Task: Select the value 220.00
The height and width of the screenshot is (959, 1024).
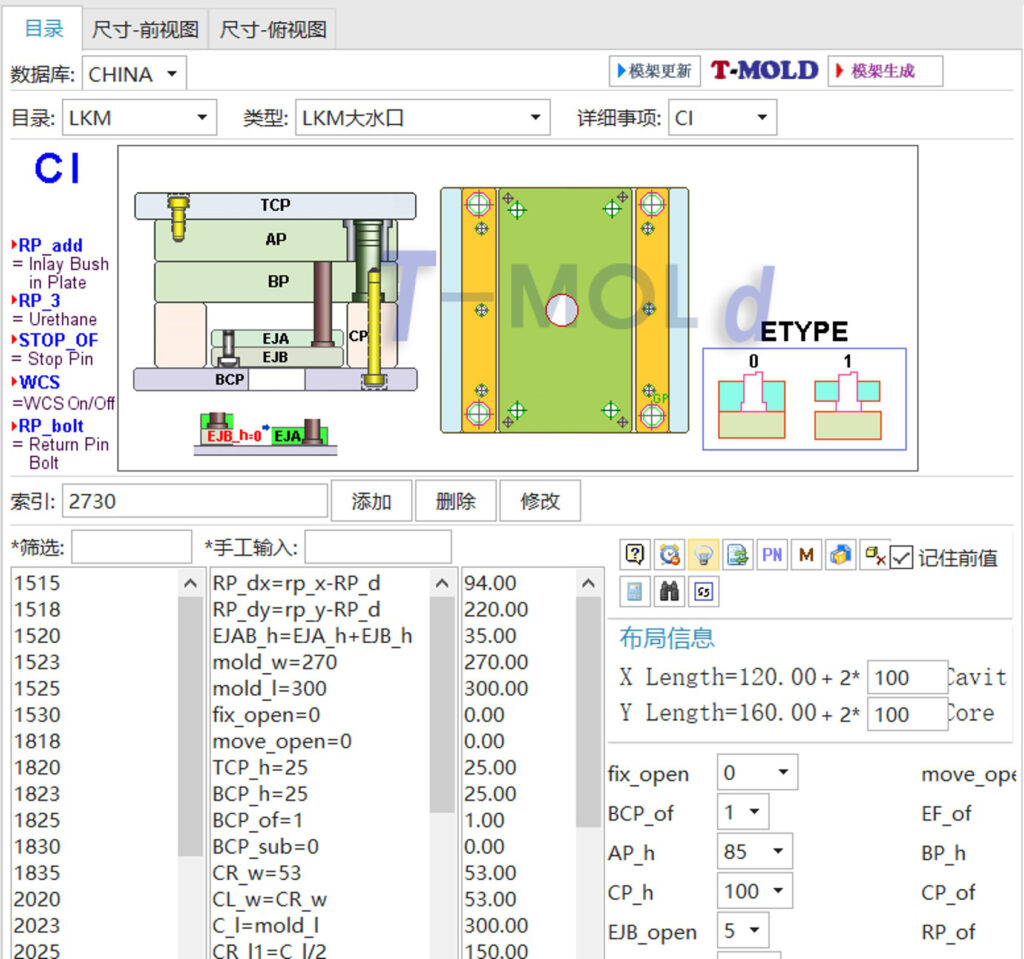Action: [x=519, y=609]
